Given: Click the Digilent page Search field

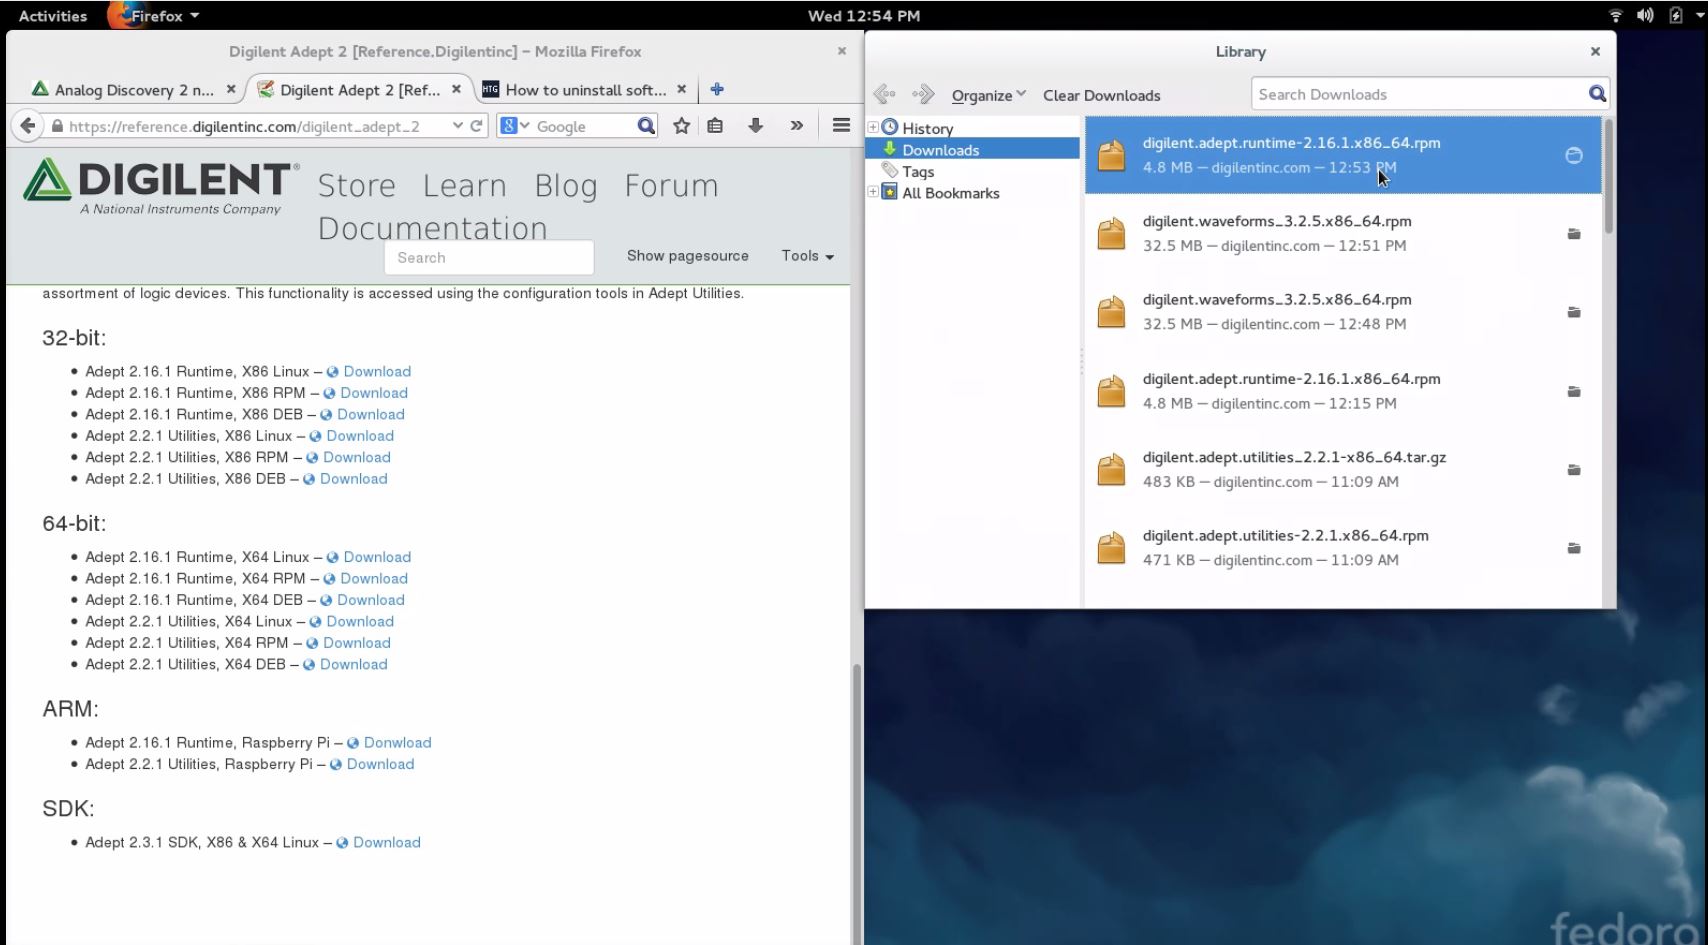Looking at the screenshot, I should point(489,257).
